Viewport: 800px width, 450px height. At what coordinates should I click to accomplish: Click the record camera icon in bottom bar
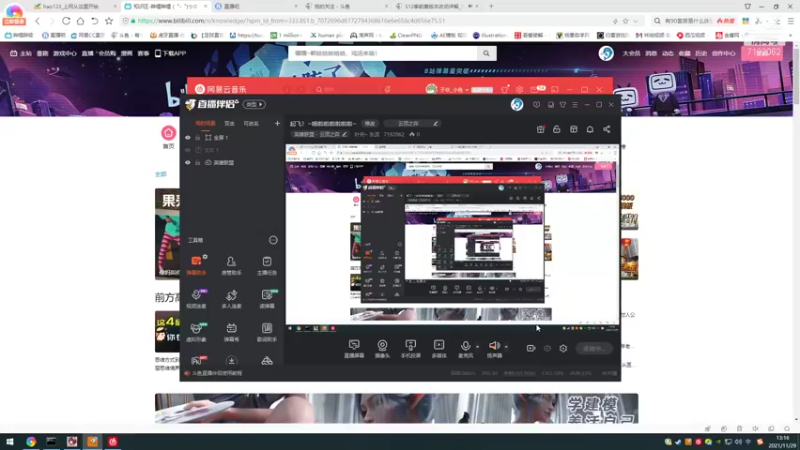tap(531, 348)
